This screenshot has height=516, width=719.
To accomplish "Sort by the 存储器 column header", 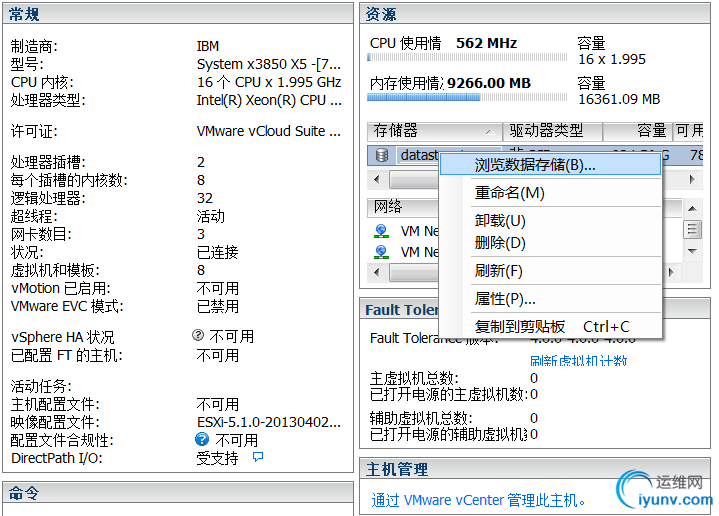I will 434,131.
